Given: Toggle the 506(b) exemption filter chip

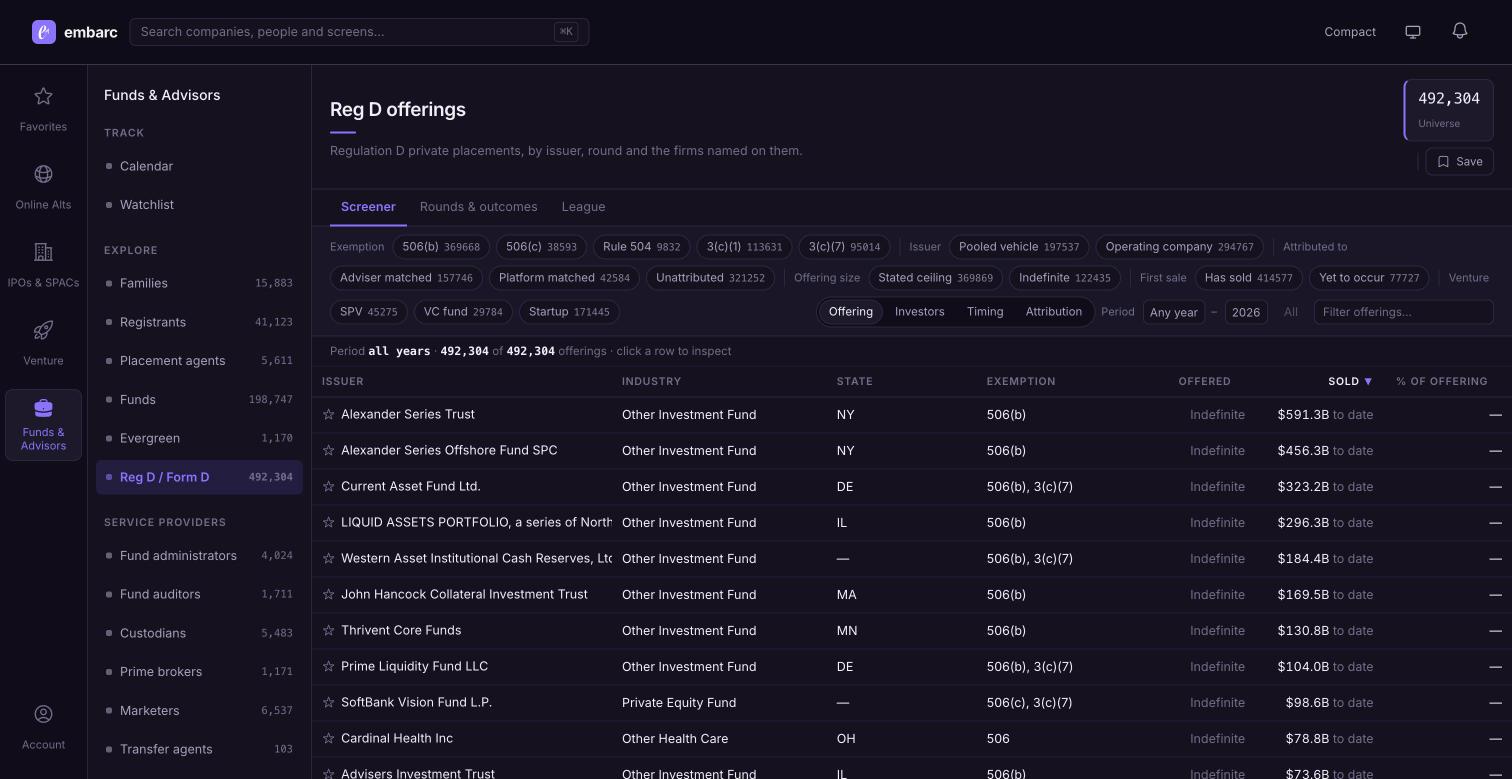Looking at the screenshot, I should click(x=441, y=247).
